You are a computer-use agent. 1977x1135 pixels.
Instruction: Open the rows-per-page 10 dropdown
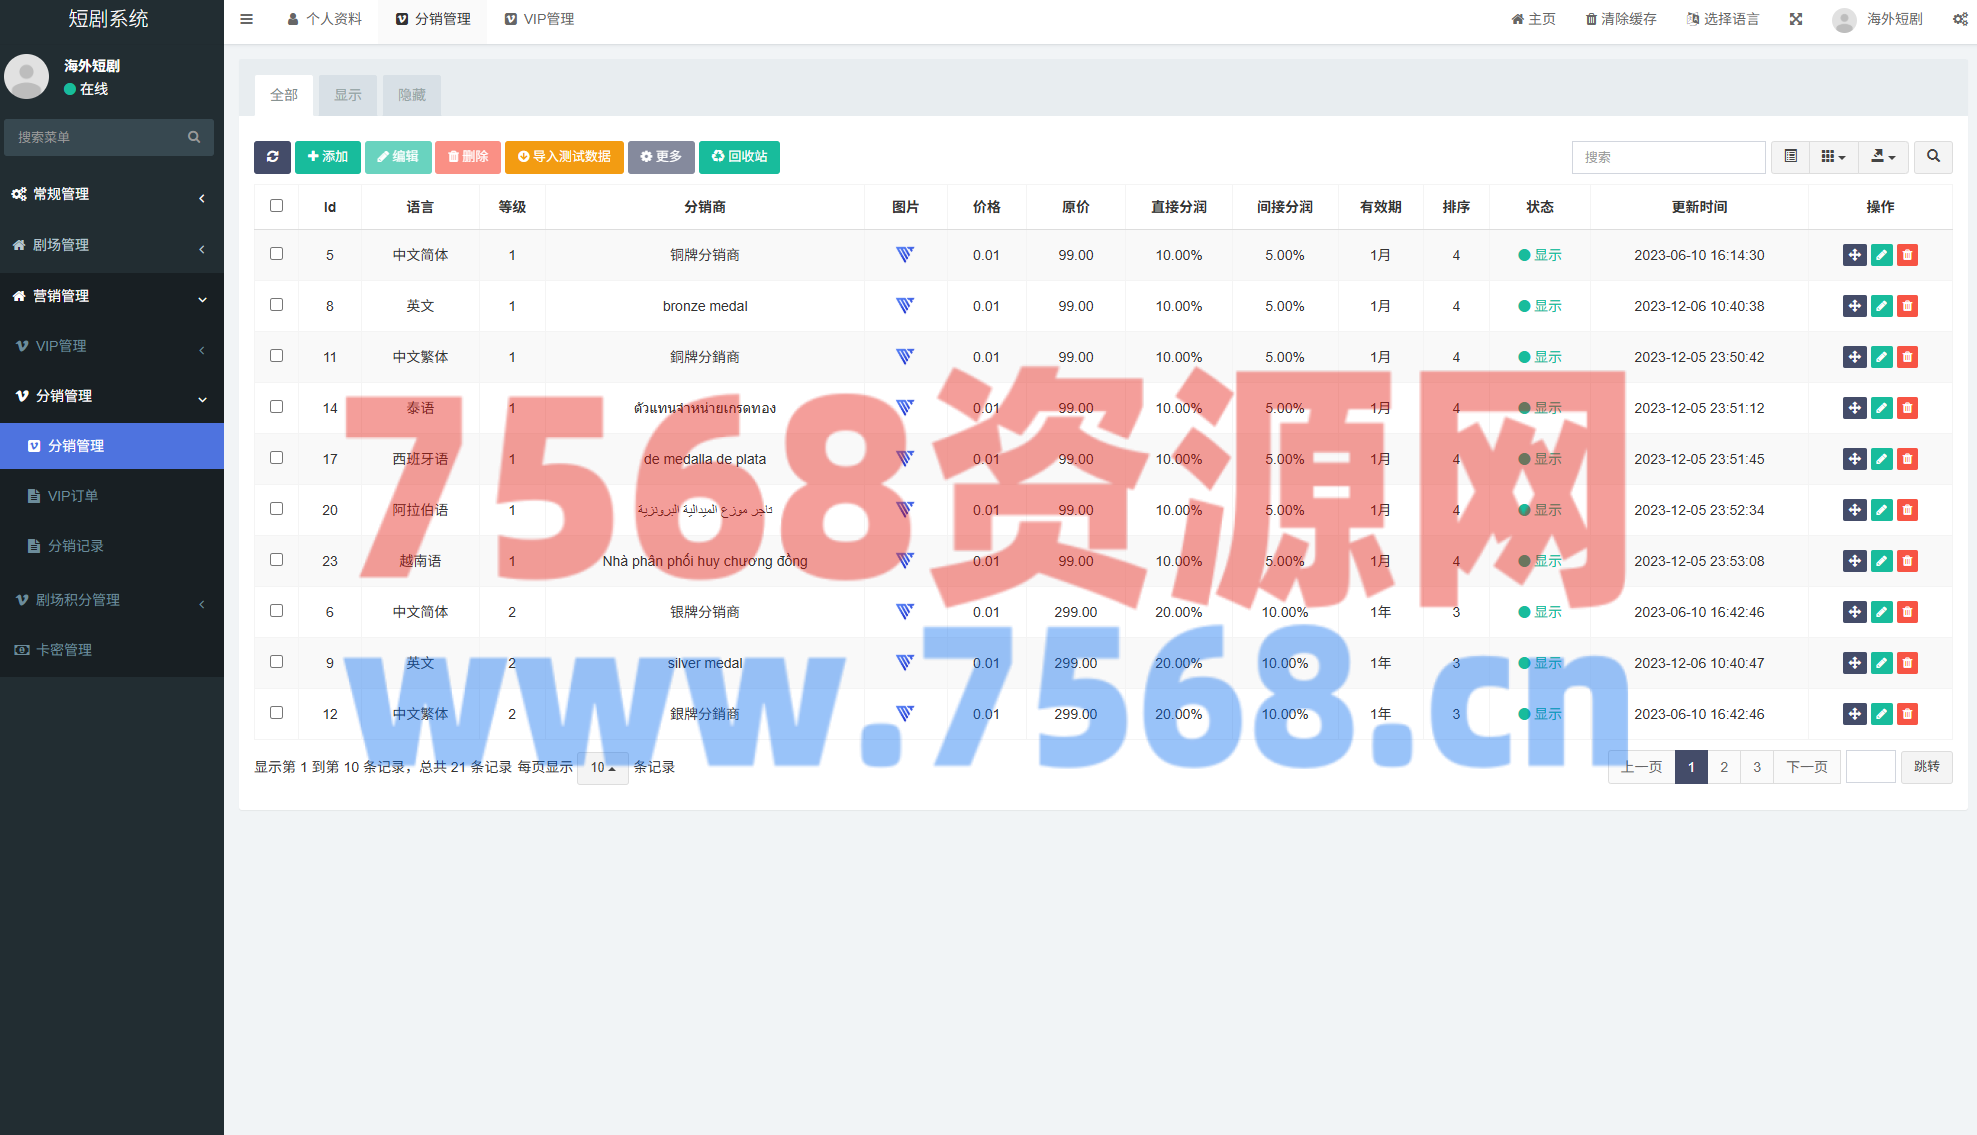pyautogui.click(x=602, y=768)
